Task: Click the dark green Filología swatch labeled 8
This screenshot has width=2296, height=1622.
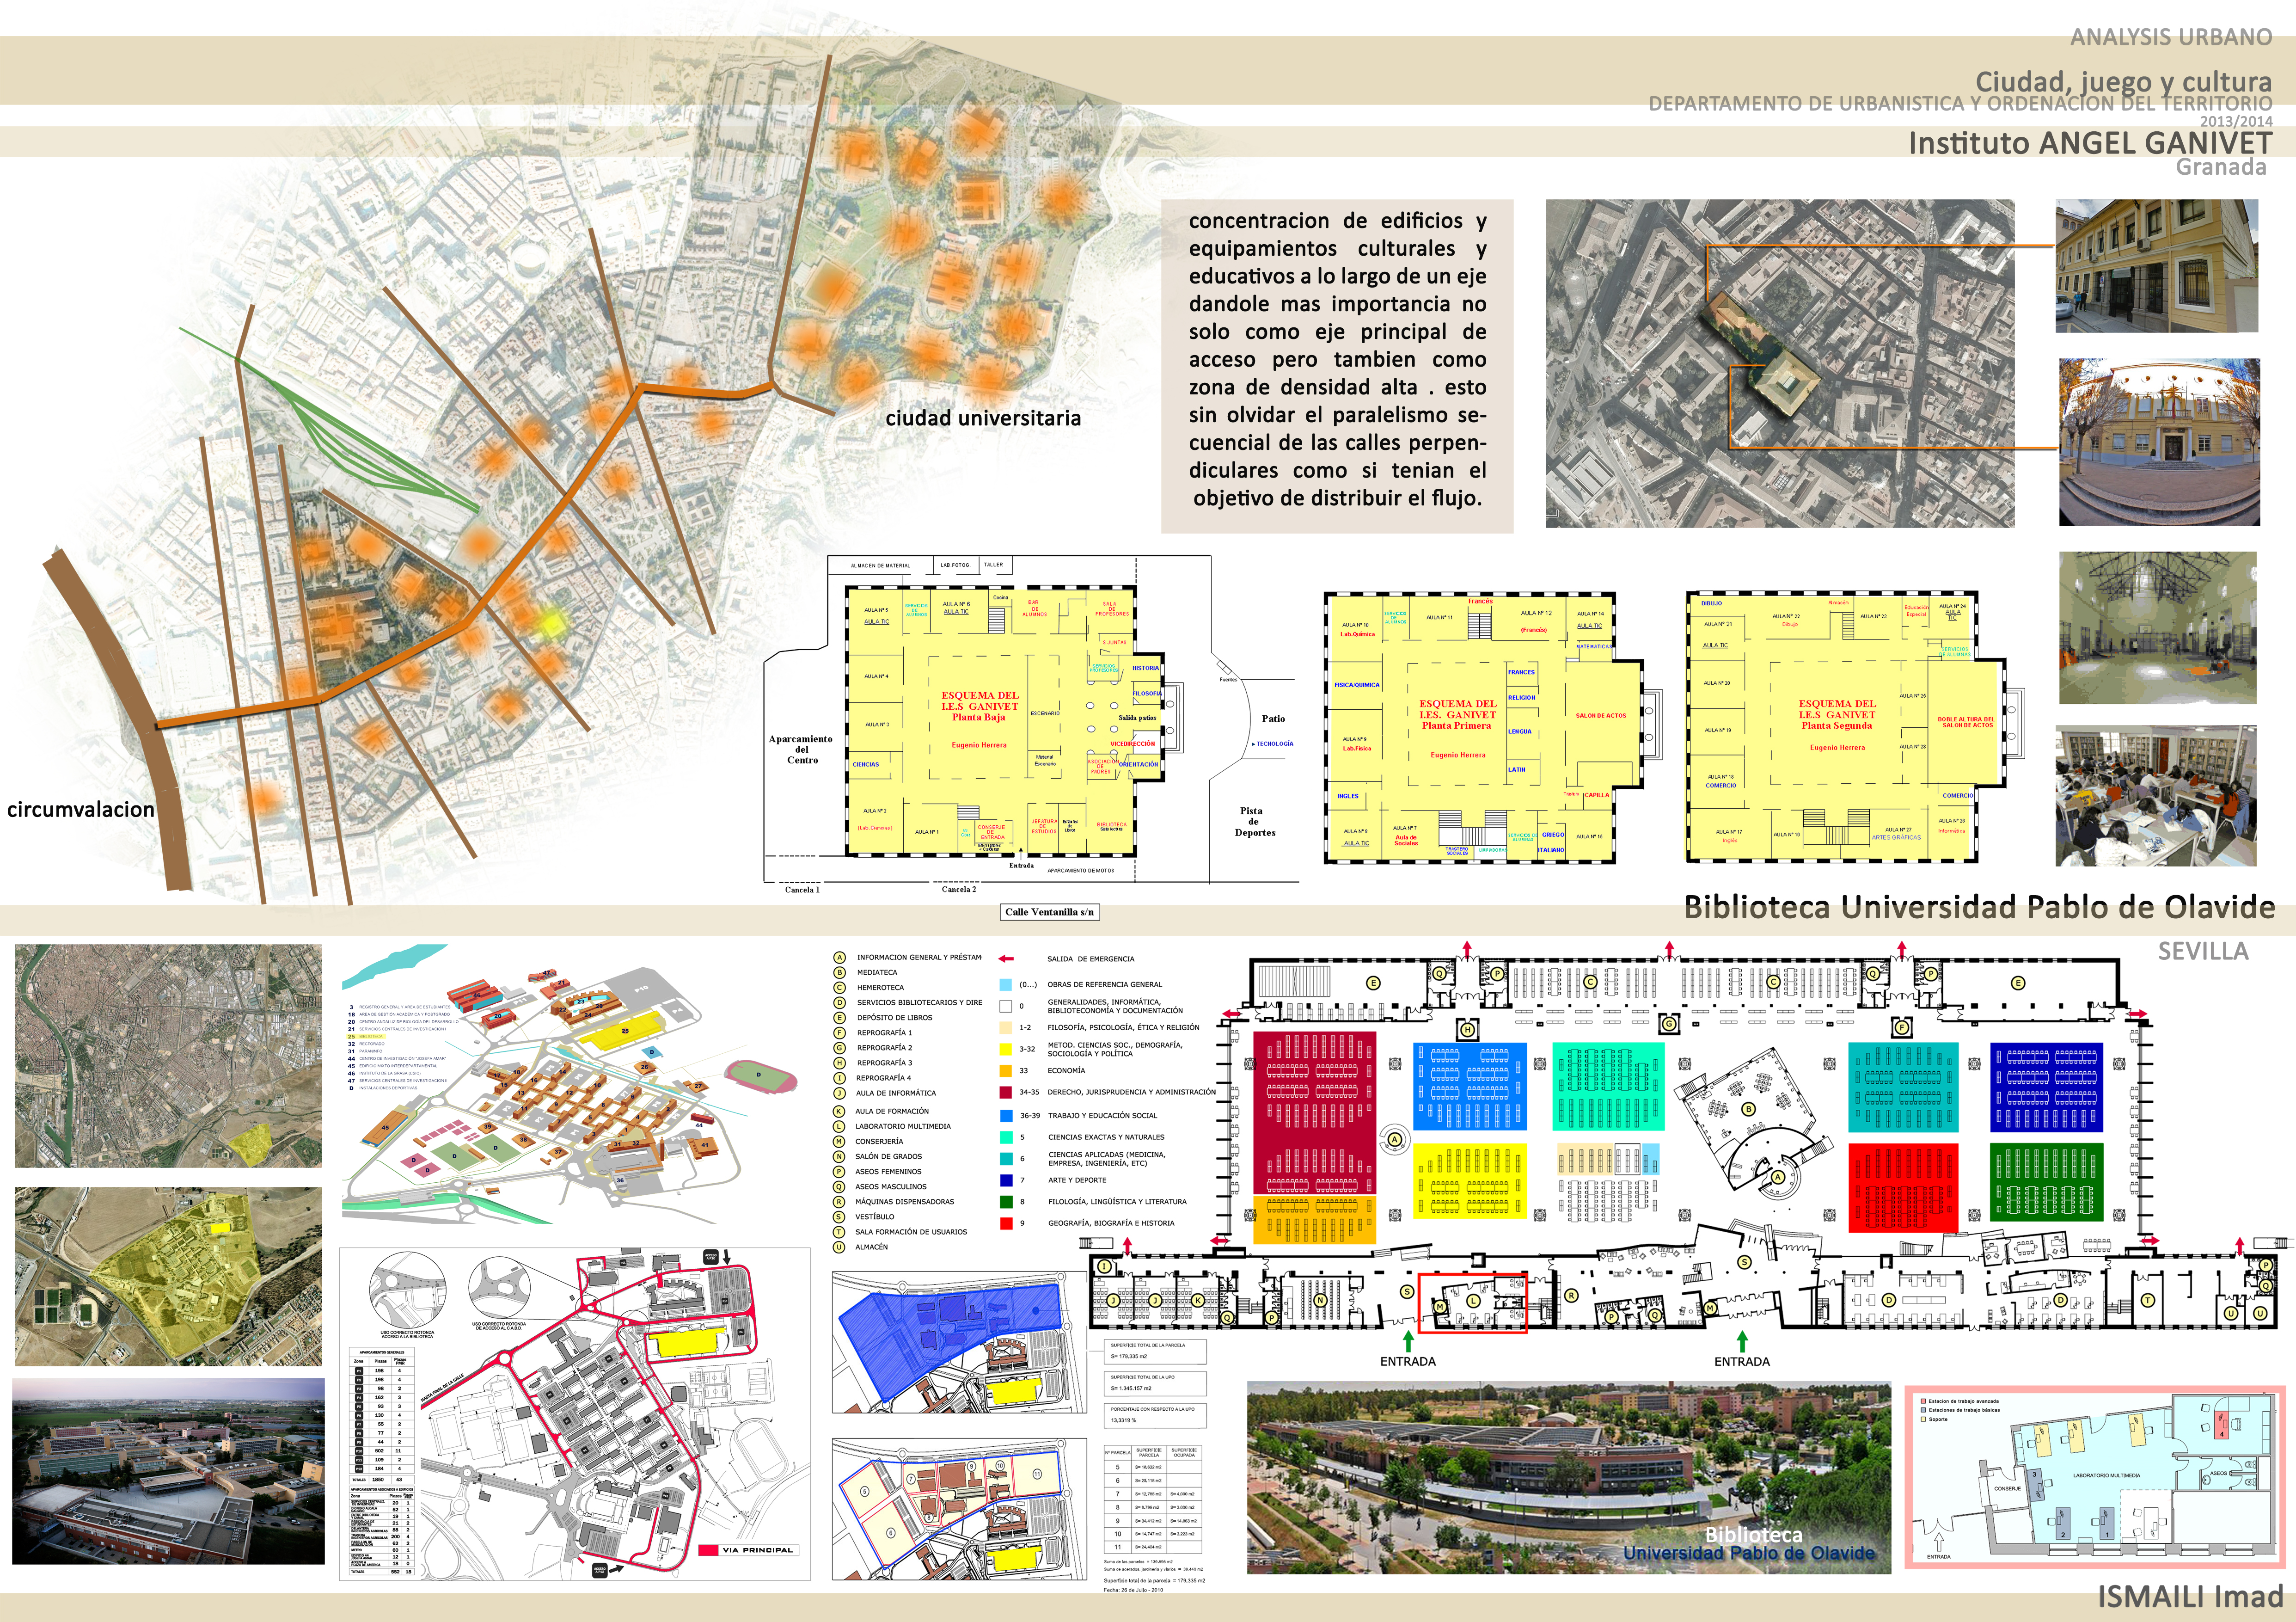Action: point(1006,1202)
